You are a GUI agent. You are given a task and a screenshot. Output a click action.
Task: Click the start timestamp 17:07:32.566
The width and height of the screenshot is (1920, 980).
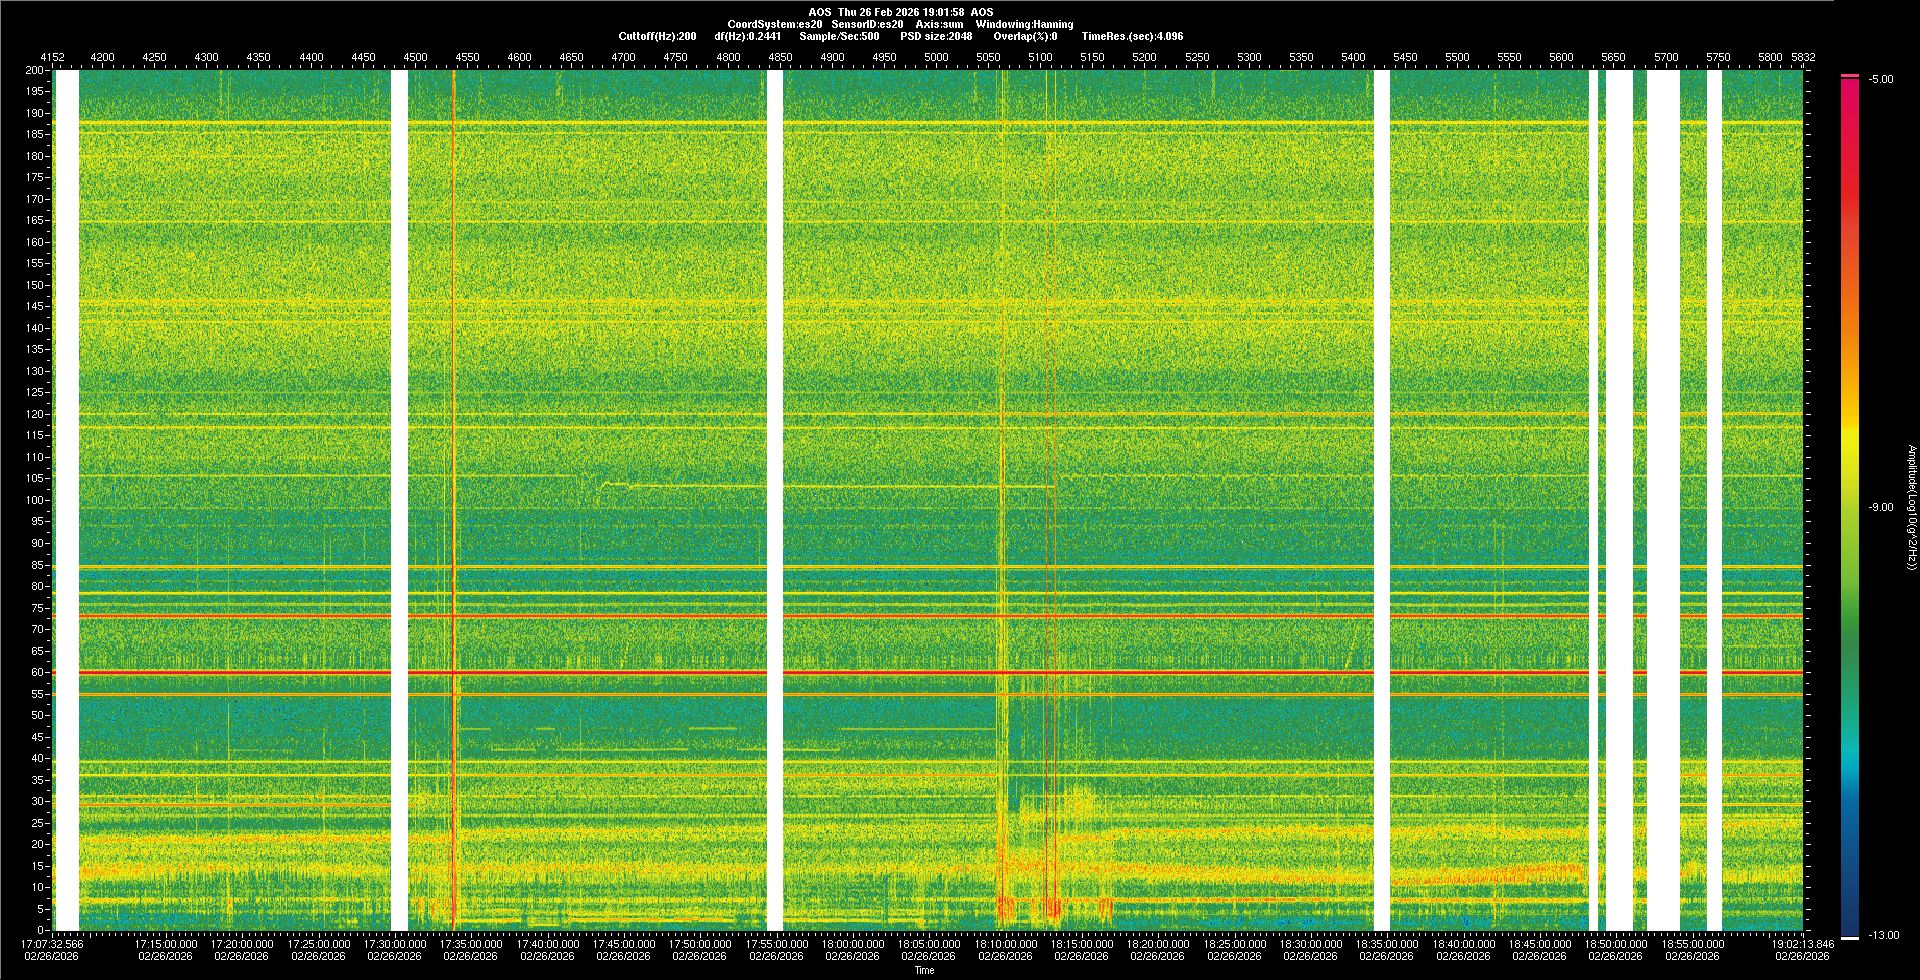[x=53, y=943]
